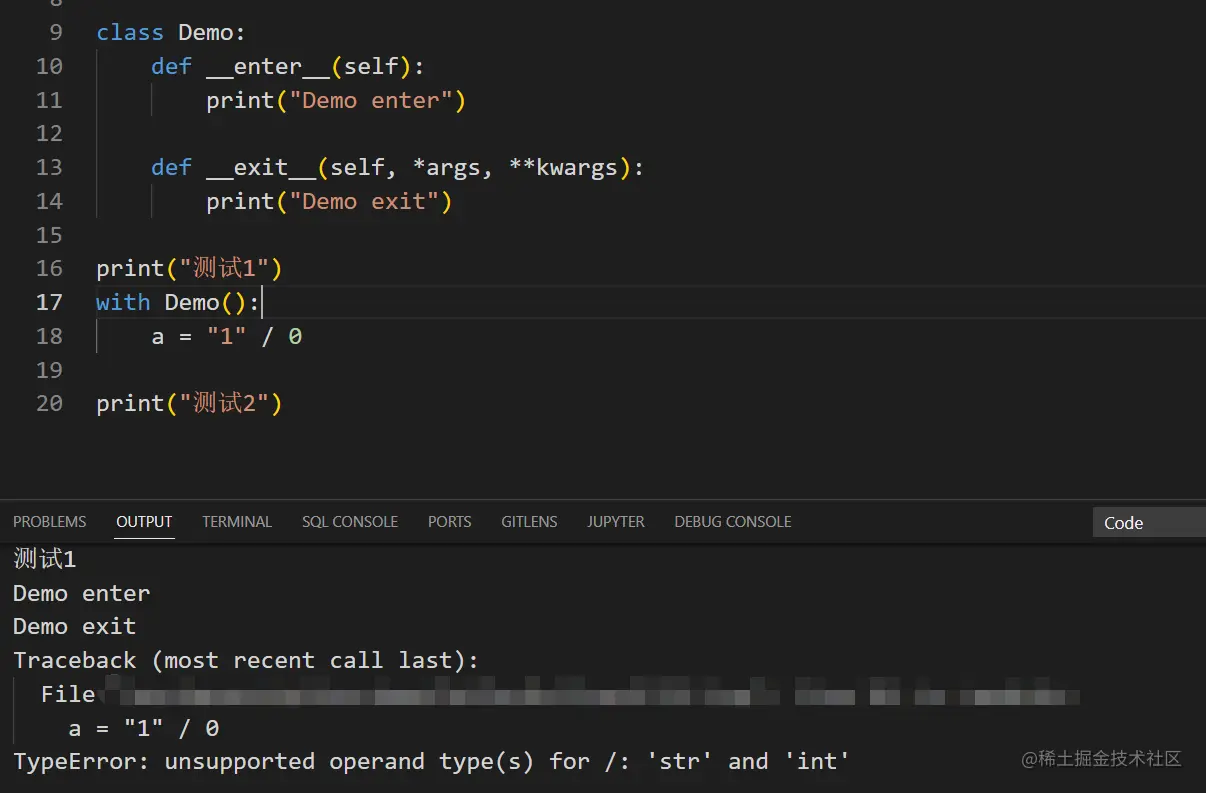Click the print("测试2") statement
Viewport: 1206px width, 793px height.
(189, 404)
